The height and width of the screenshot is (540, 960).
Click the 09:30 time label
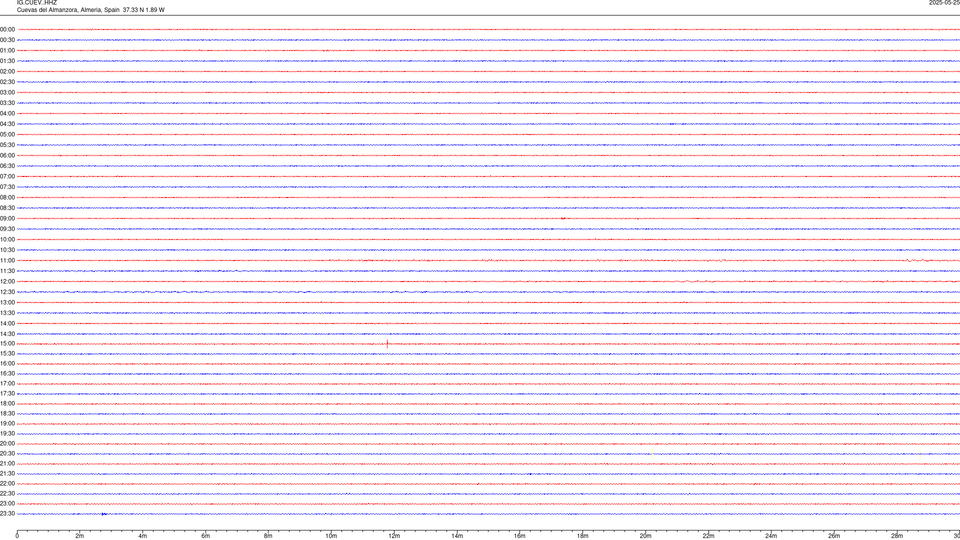pos(7,229)
